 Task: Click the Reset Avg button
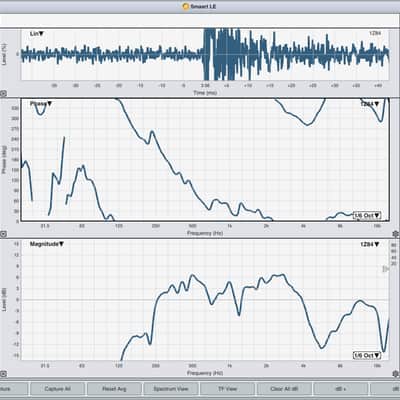[x=114, y=389]
